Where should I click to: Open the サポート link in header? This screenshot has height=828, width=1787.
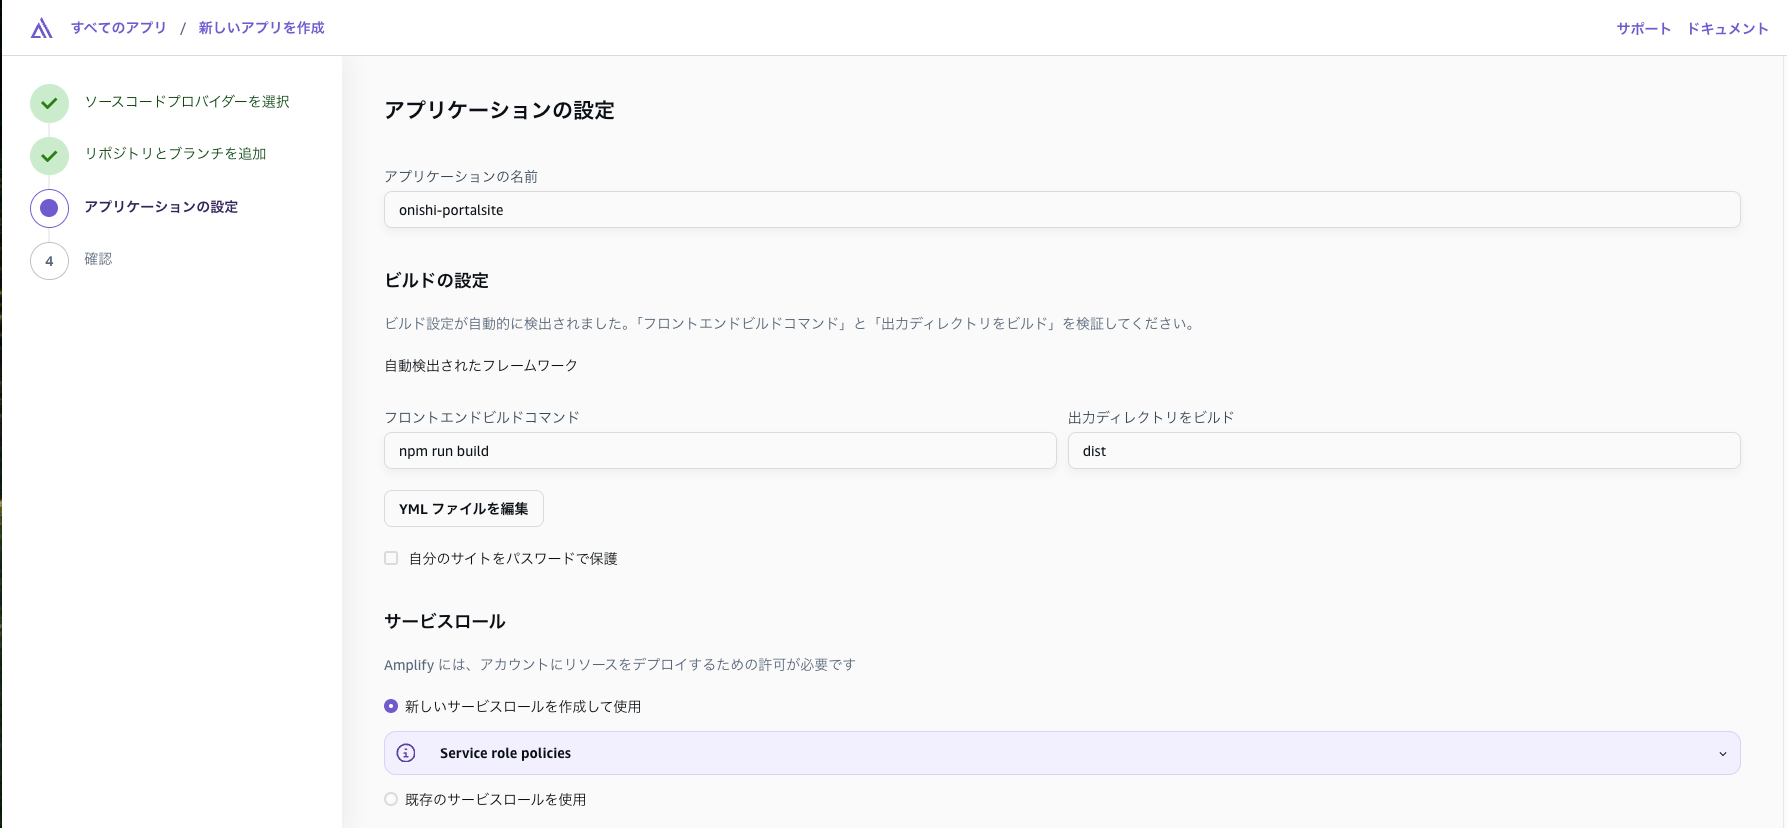click(1643, 29)
